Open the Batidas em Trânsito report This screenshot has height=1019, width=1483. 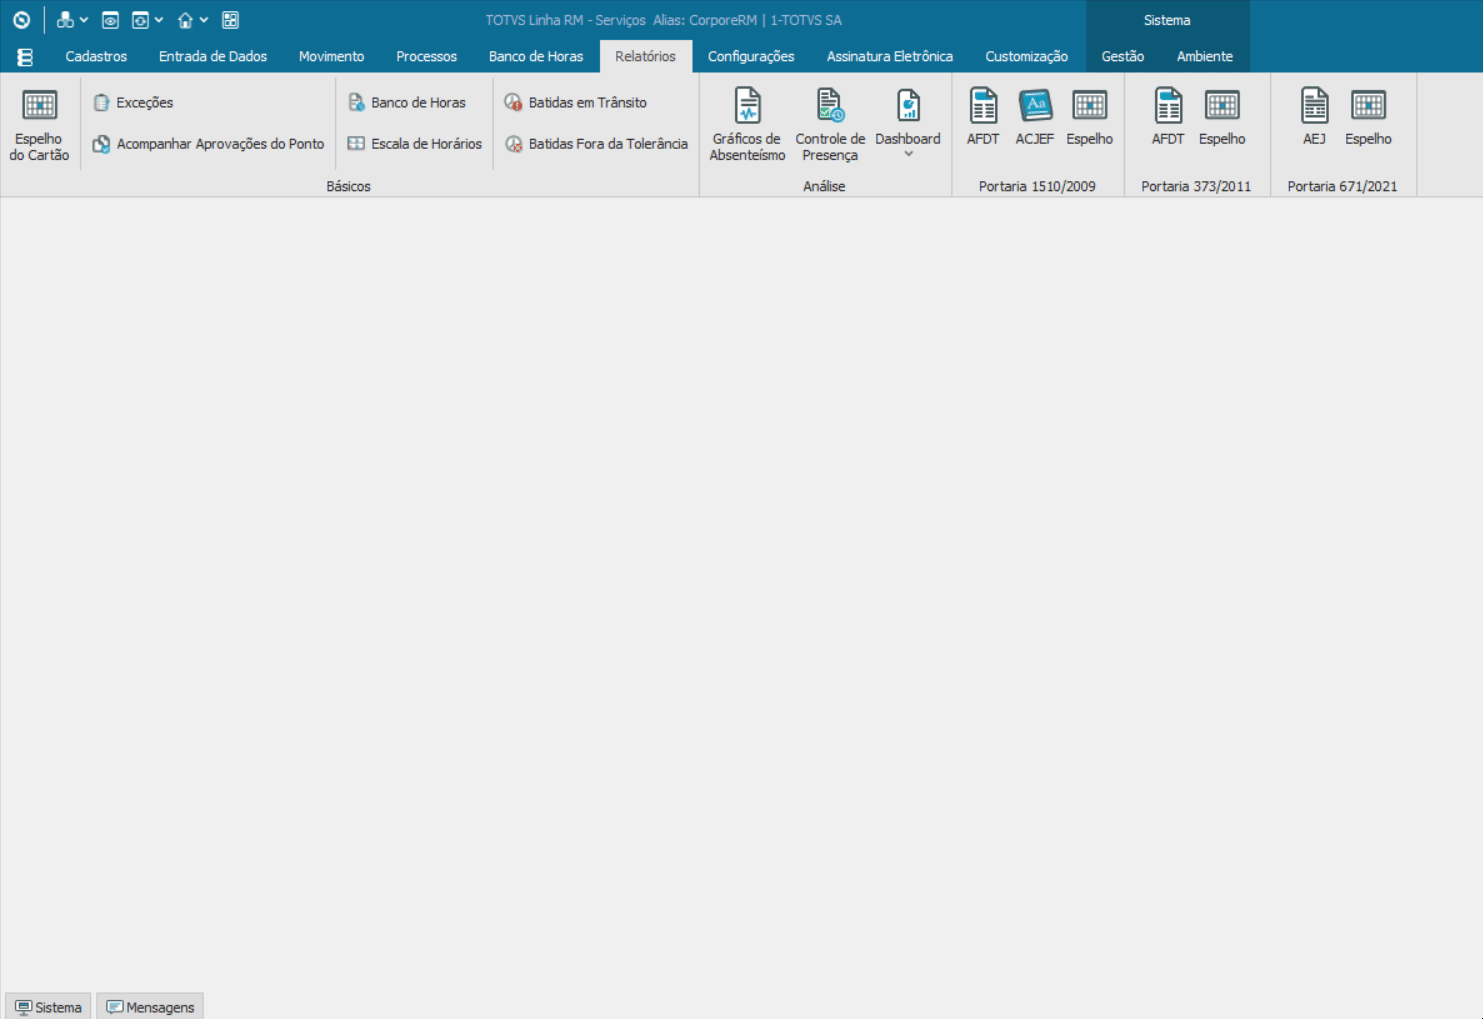click(x=588, y=103)
